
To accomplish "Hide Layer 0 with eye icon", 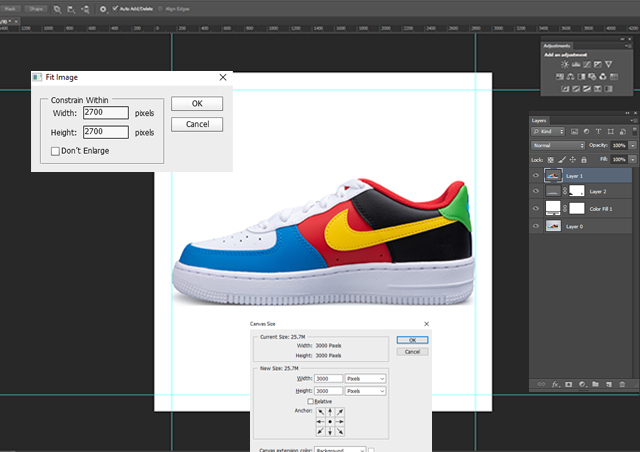I will (x=536, y=226).
